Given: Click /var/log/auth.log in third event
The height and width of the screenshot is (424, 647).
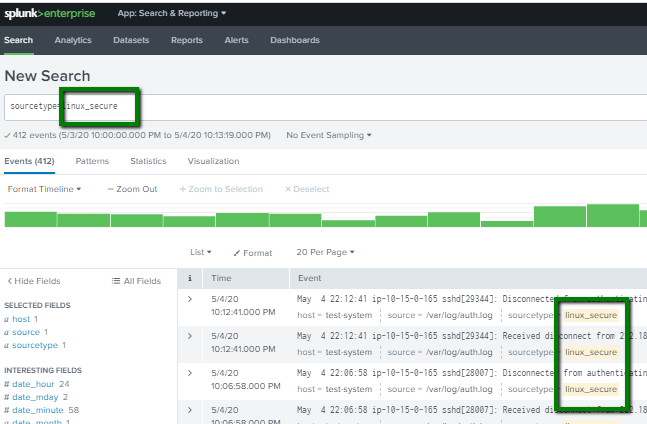Looking at the screenshot, I should [459, 389].
